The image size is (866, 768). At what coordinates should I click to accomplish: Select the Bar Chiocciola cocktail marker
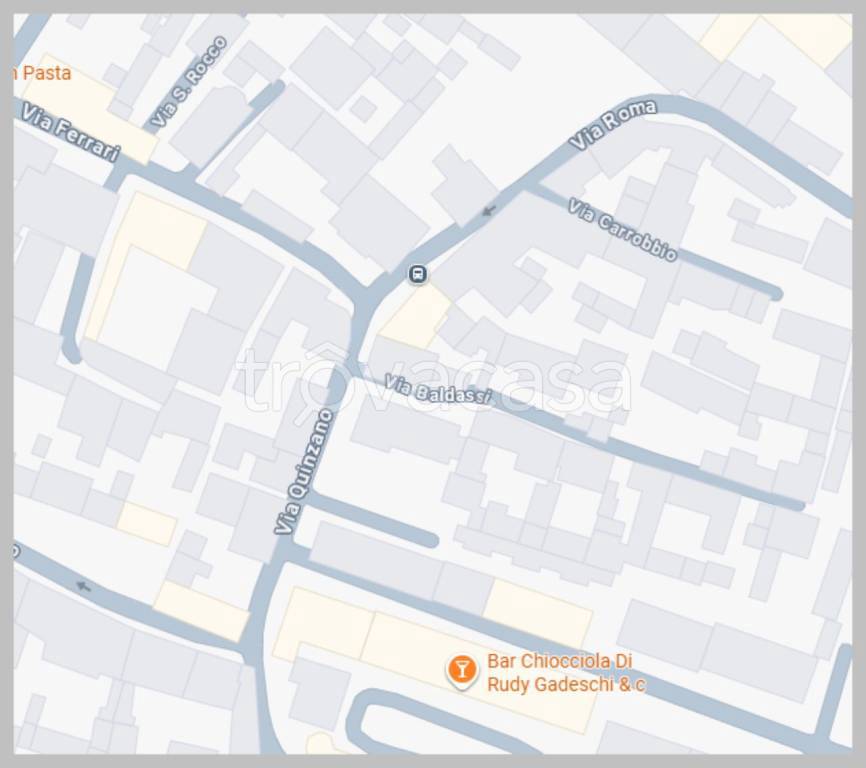coord(462,672)
